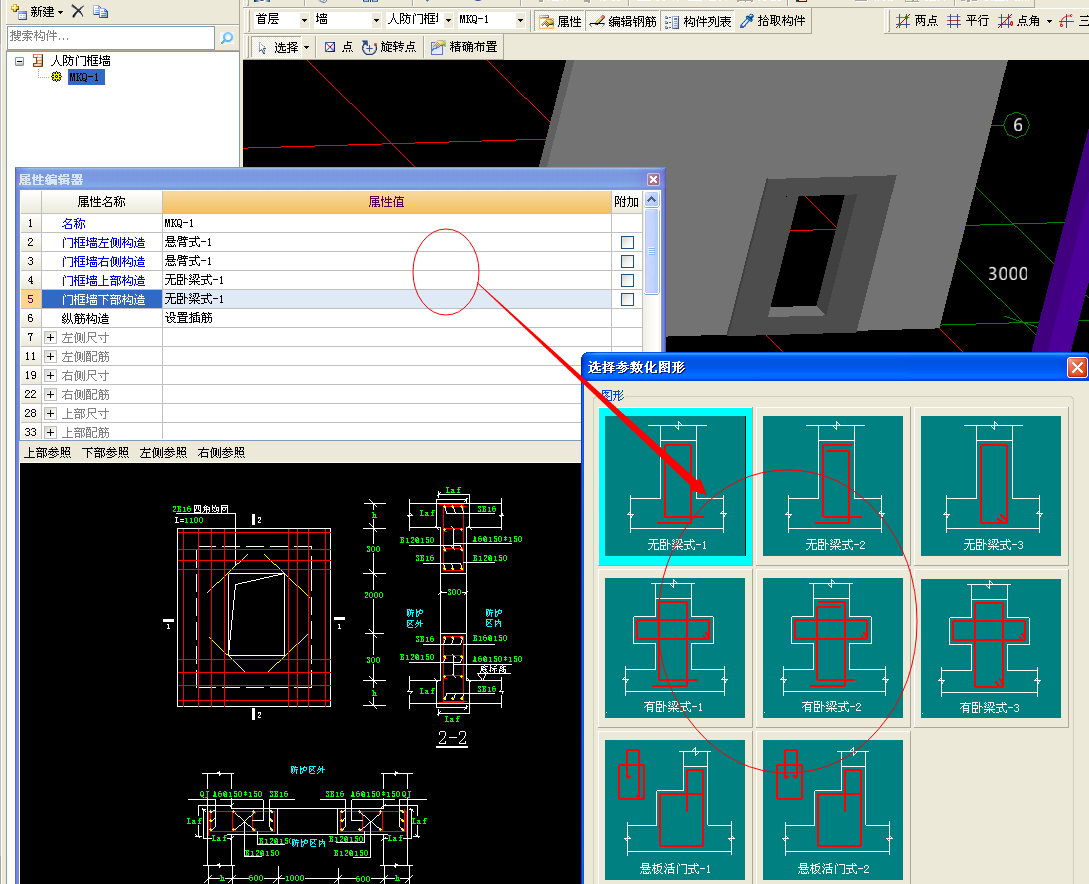Select the 无卧梁式-2 diagram thumbnail
Image resolution: width=1089 pixels, height=884 pixels.
pyautogui.click(x=833, y=485)
